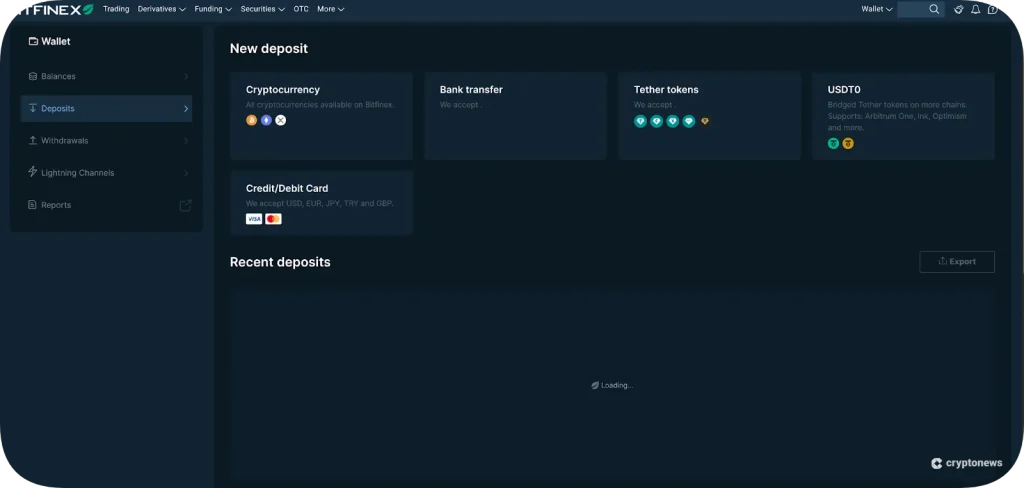This screenshot has width=1024, height=488.
Task: Open Reports in the sidebar
Action: [x=106, y=204]
